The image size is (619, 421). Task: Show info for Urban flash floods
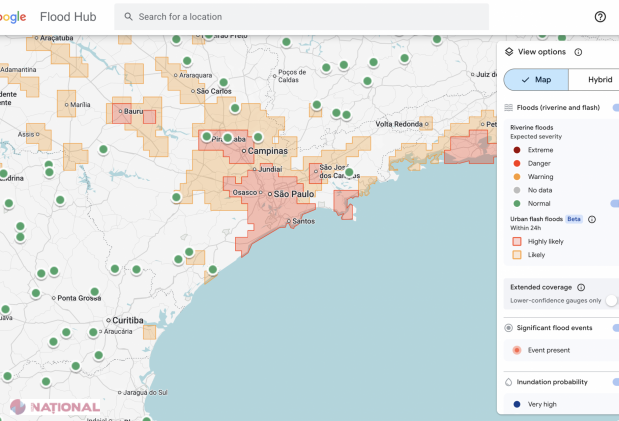click(x=592, y=219)
